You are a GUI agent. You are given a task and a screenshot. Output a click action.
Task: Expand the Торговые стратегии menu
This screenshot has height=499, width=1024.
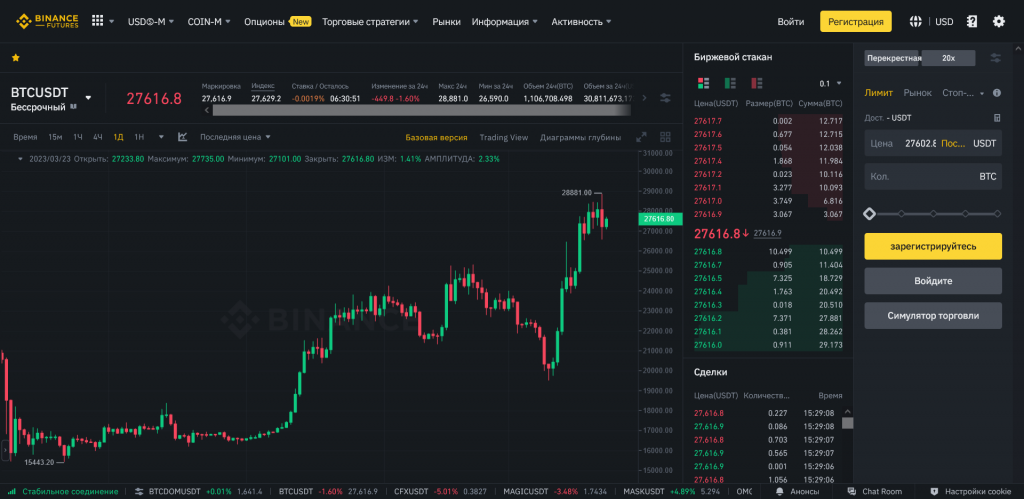(x=370, y=22)
